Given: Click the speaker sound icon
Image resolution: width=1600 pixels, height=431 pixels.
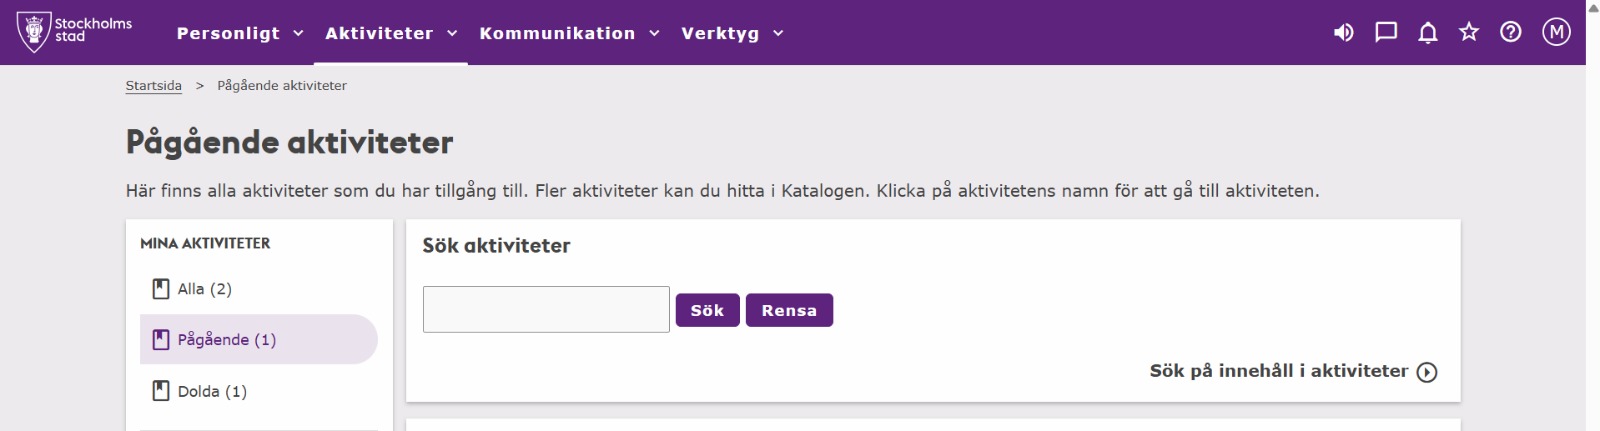Looking at the screenshot, I should pos(1343,33).
